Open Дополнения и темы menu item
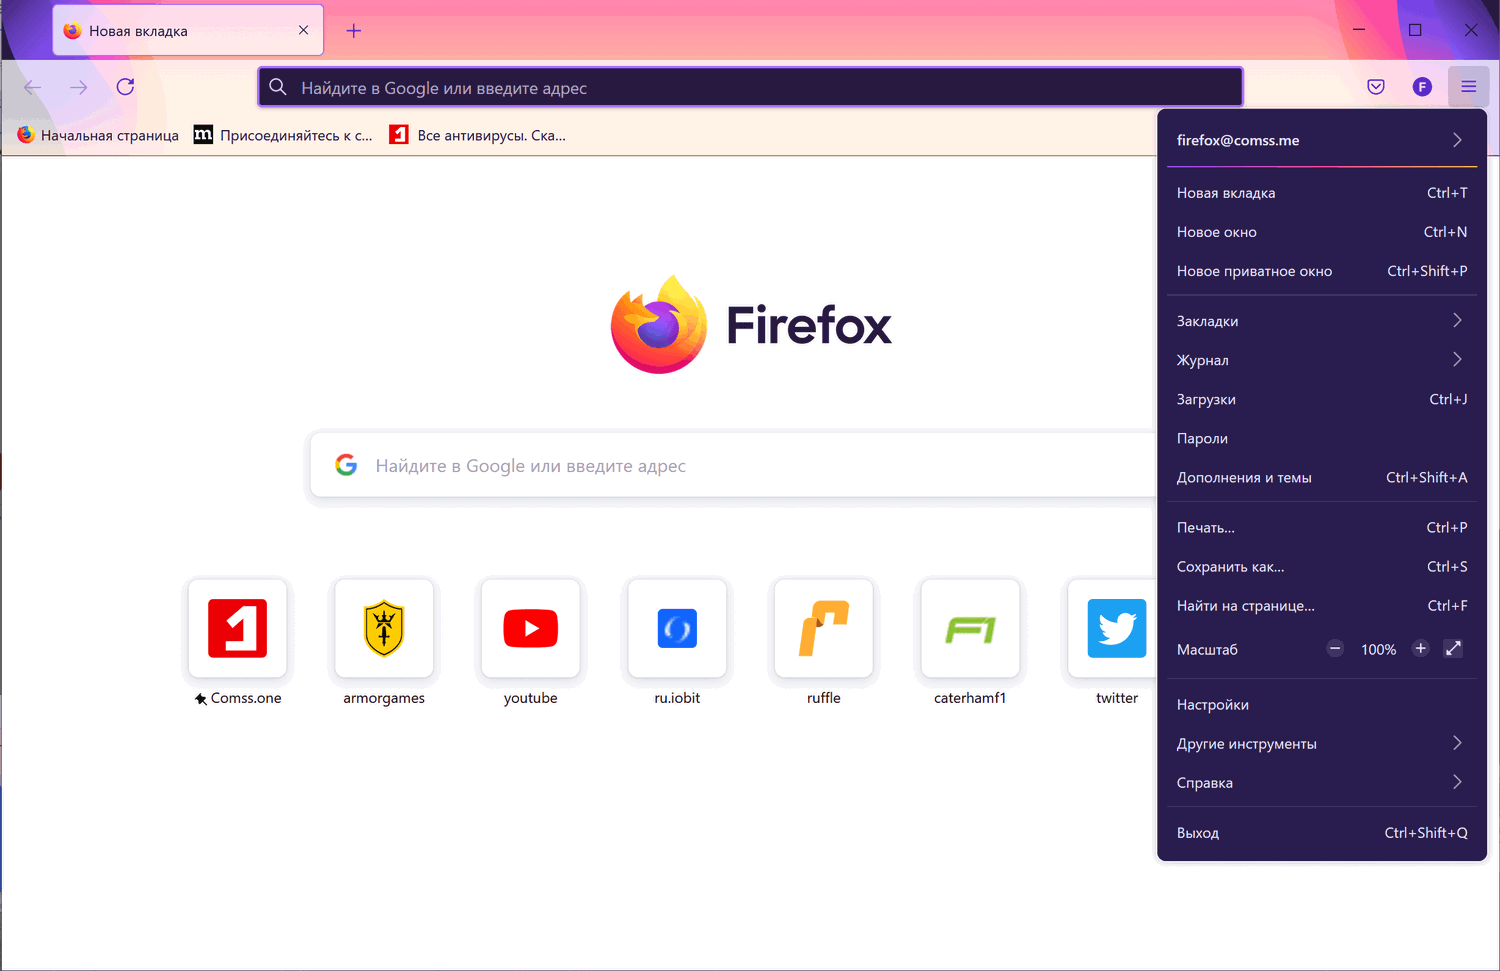Screen dimensions: 1500x971 click(1322, 477)
